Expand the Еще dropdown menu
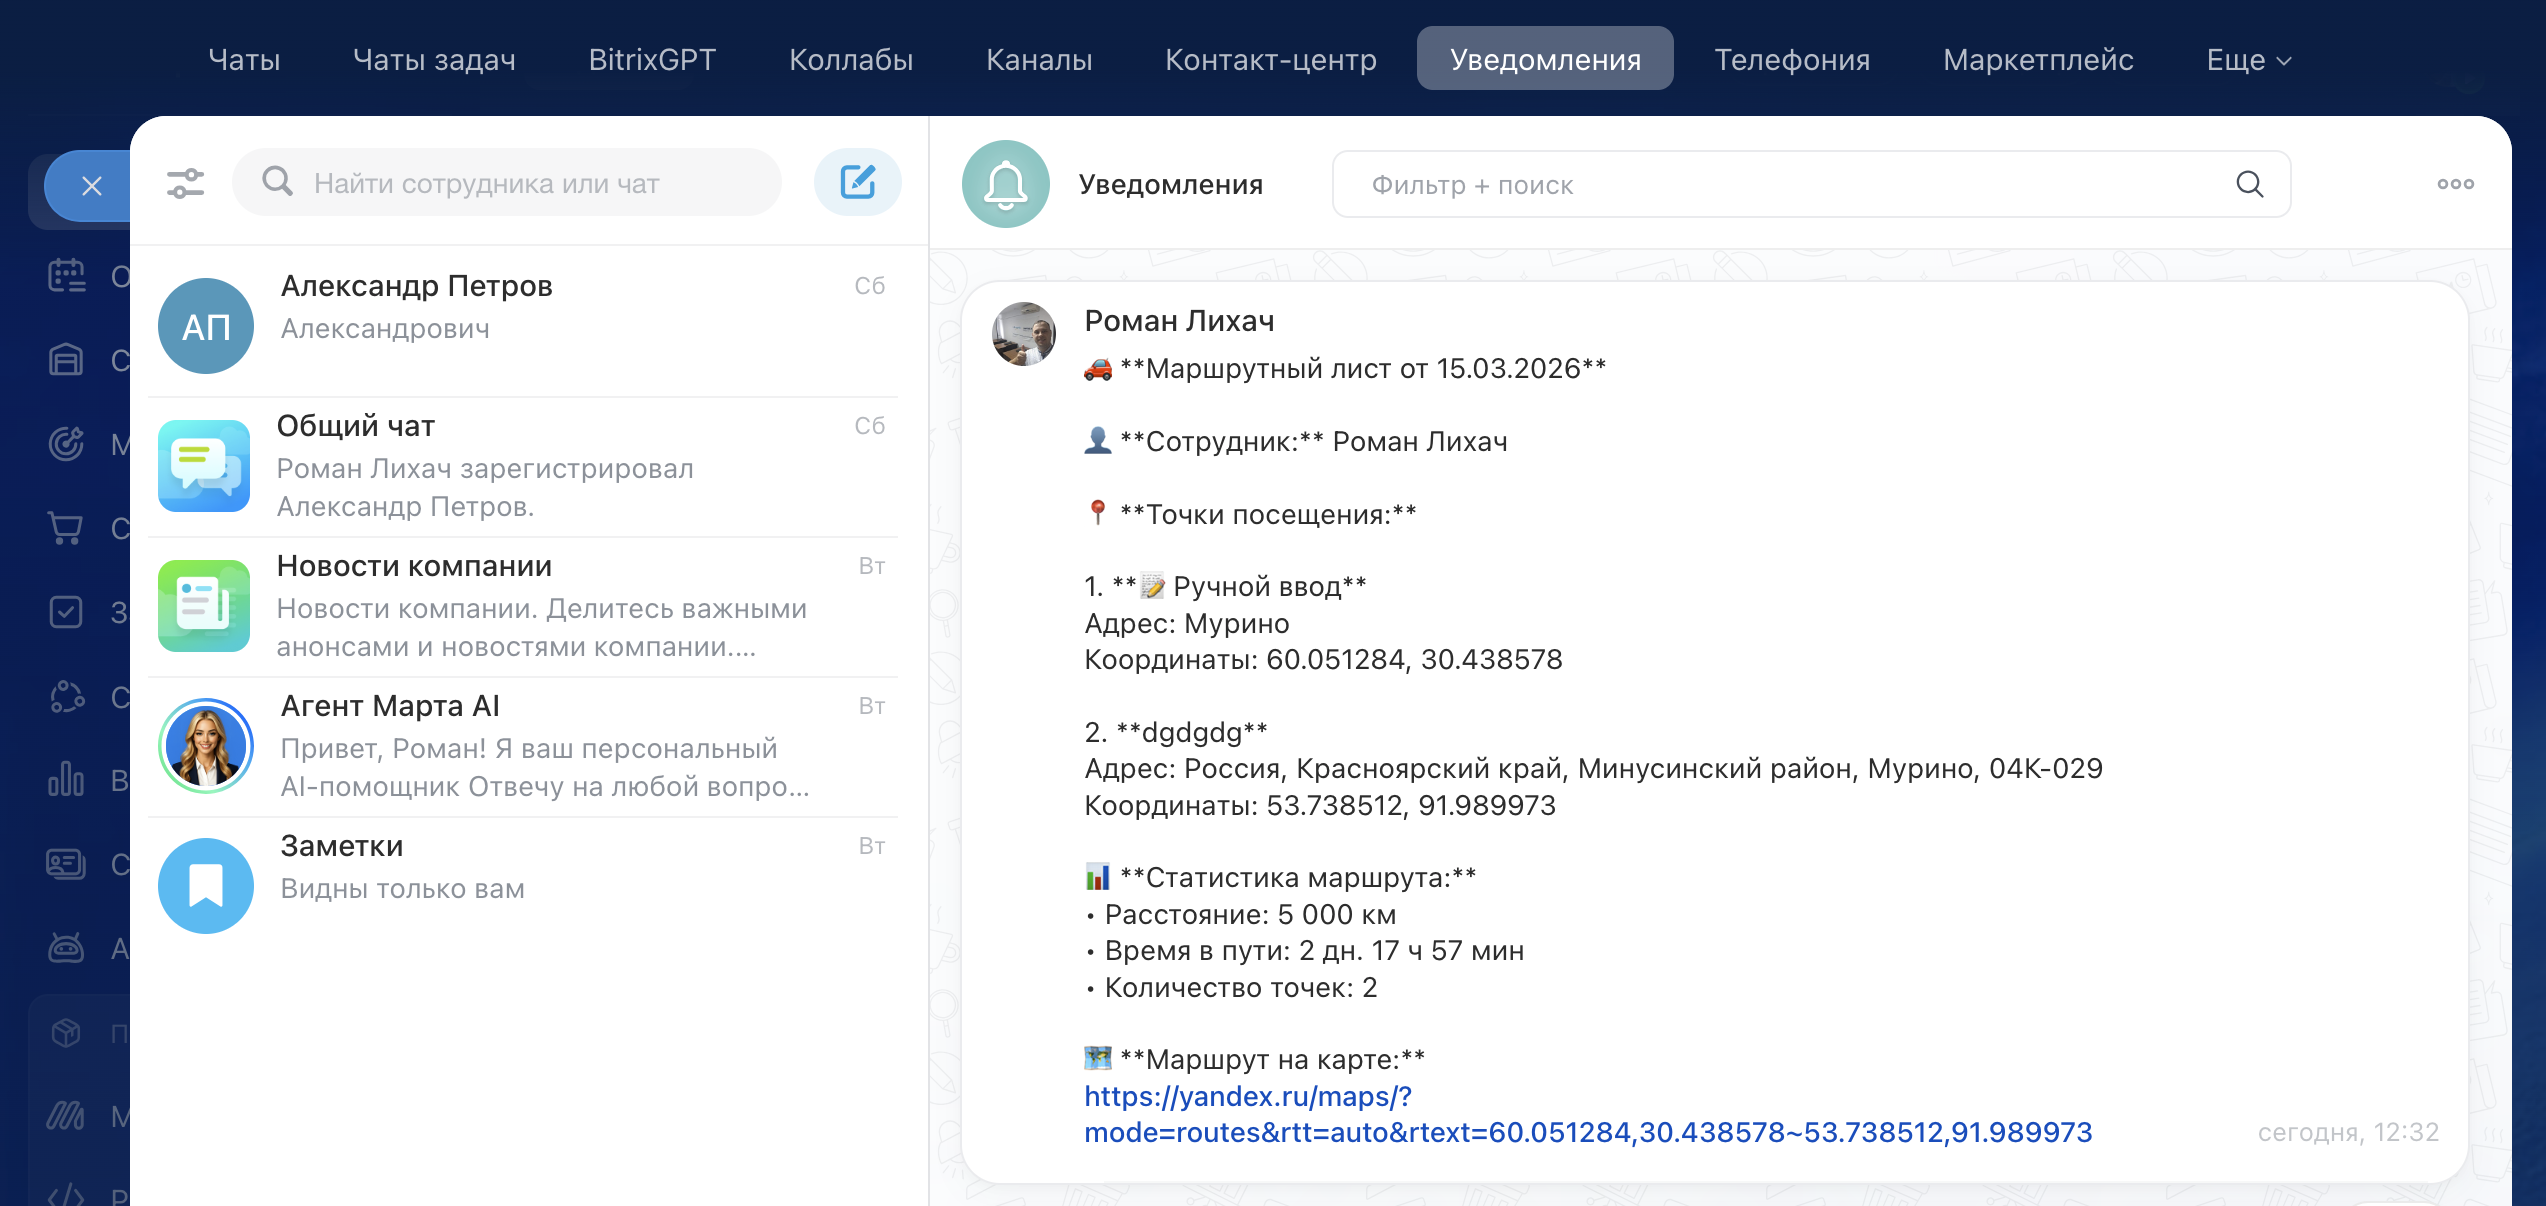 pyautogui.click(x=2248, y=60)
